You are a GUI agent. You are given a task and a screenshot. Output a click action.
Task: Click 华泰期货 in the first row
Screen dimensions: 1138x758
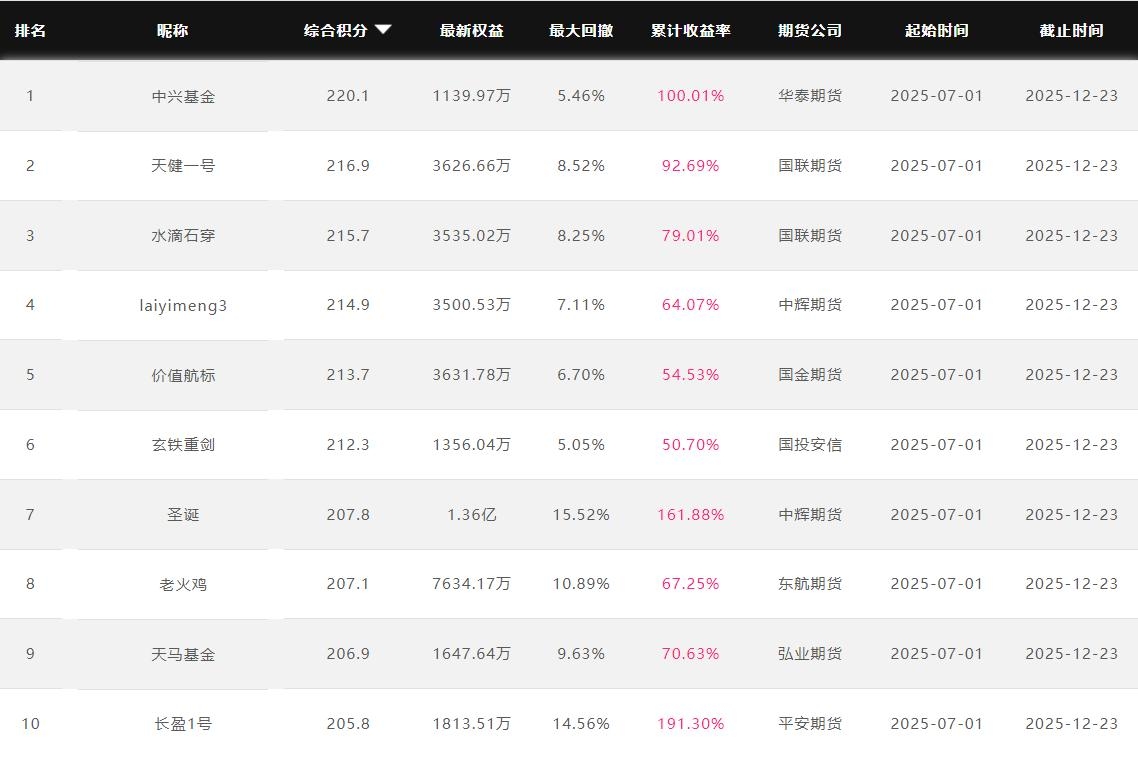tap(810, 96)
